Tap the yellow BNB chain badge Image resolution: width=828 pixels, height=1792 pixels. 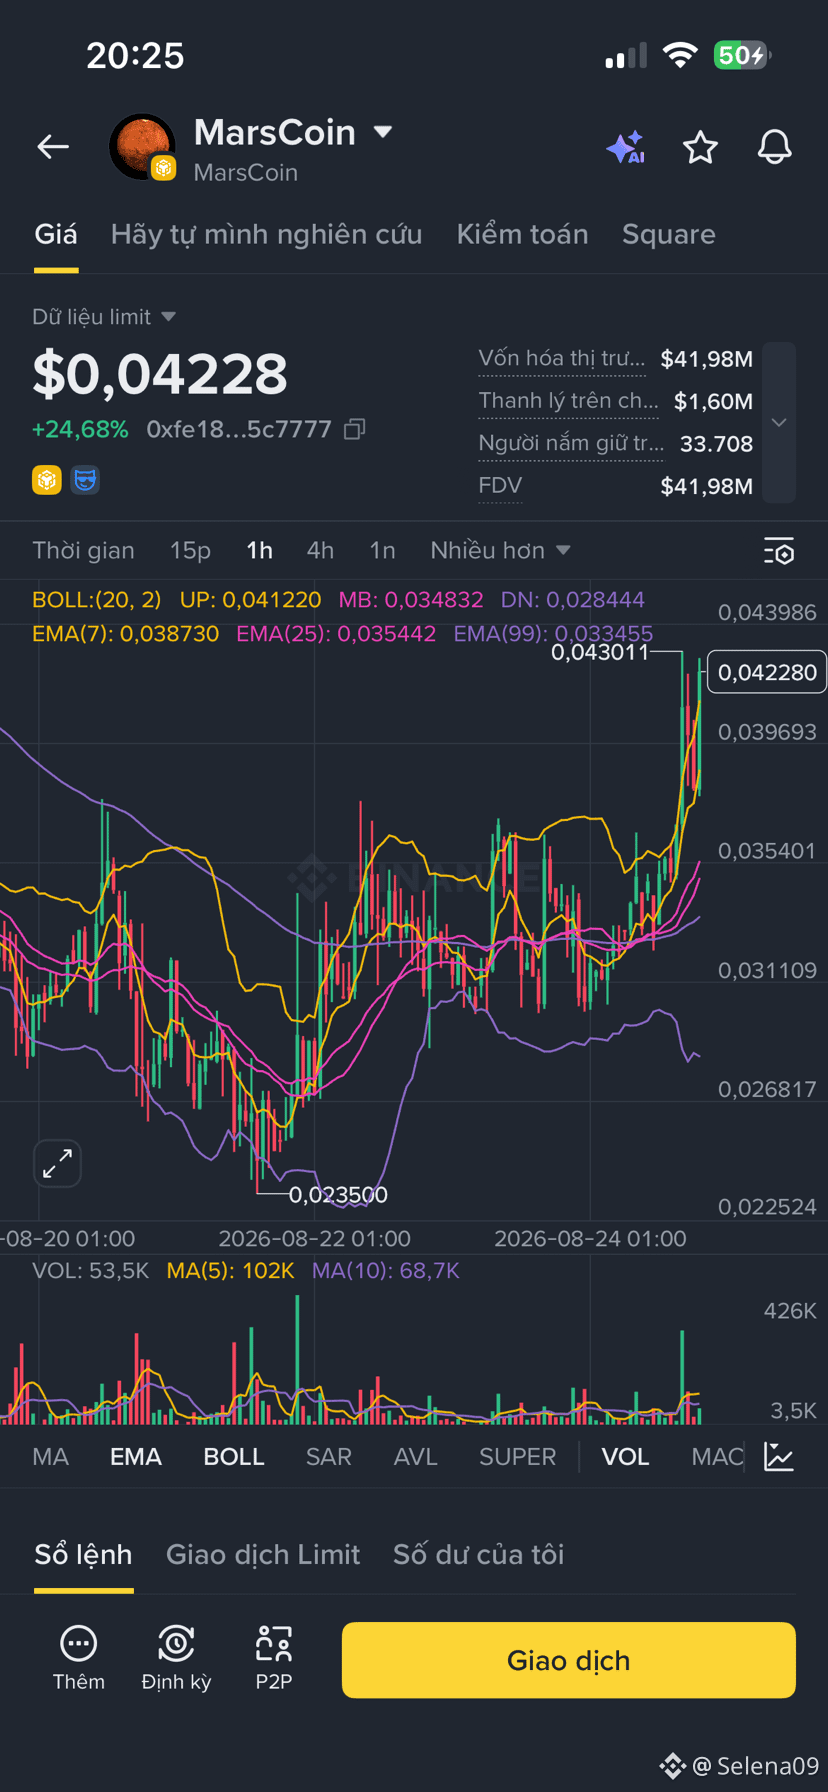[47, 480]
